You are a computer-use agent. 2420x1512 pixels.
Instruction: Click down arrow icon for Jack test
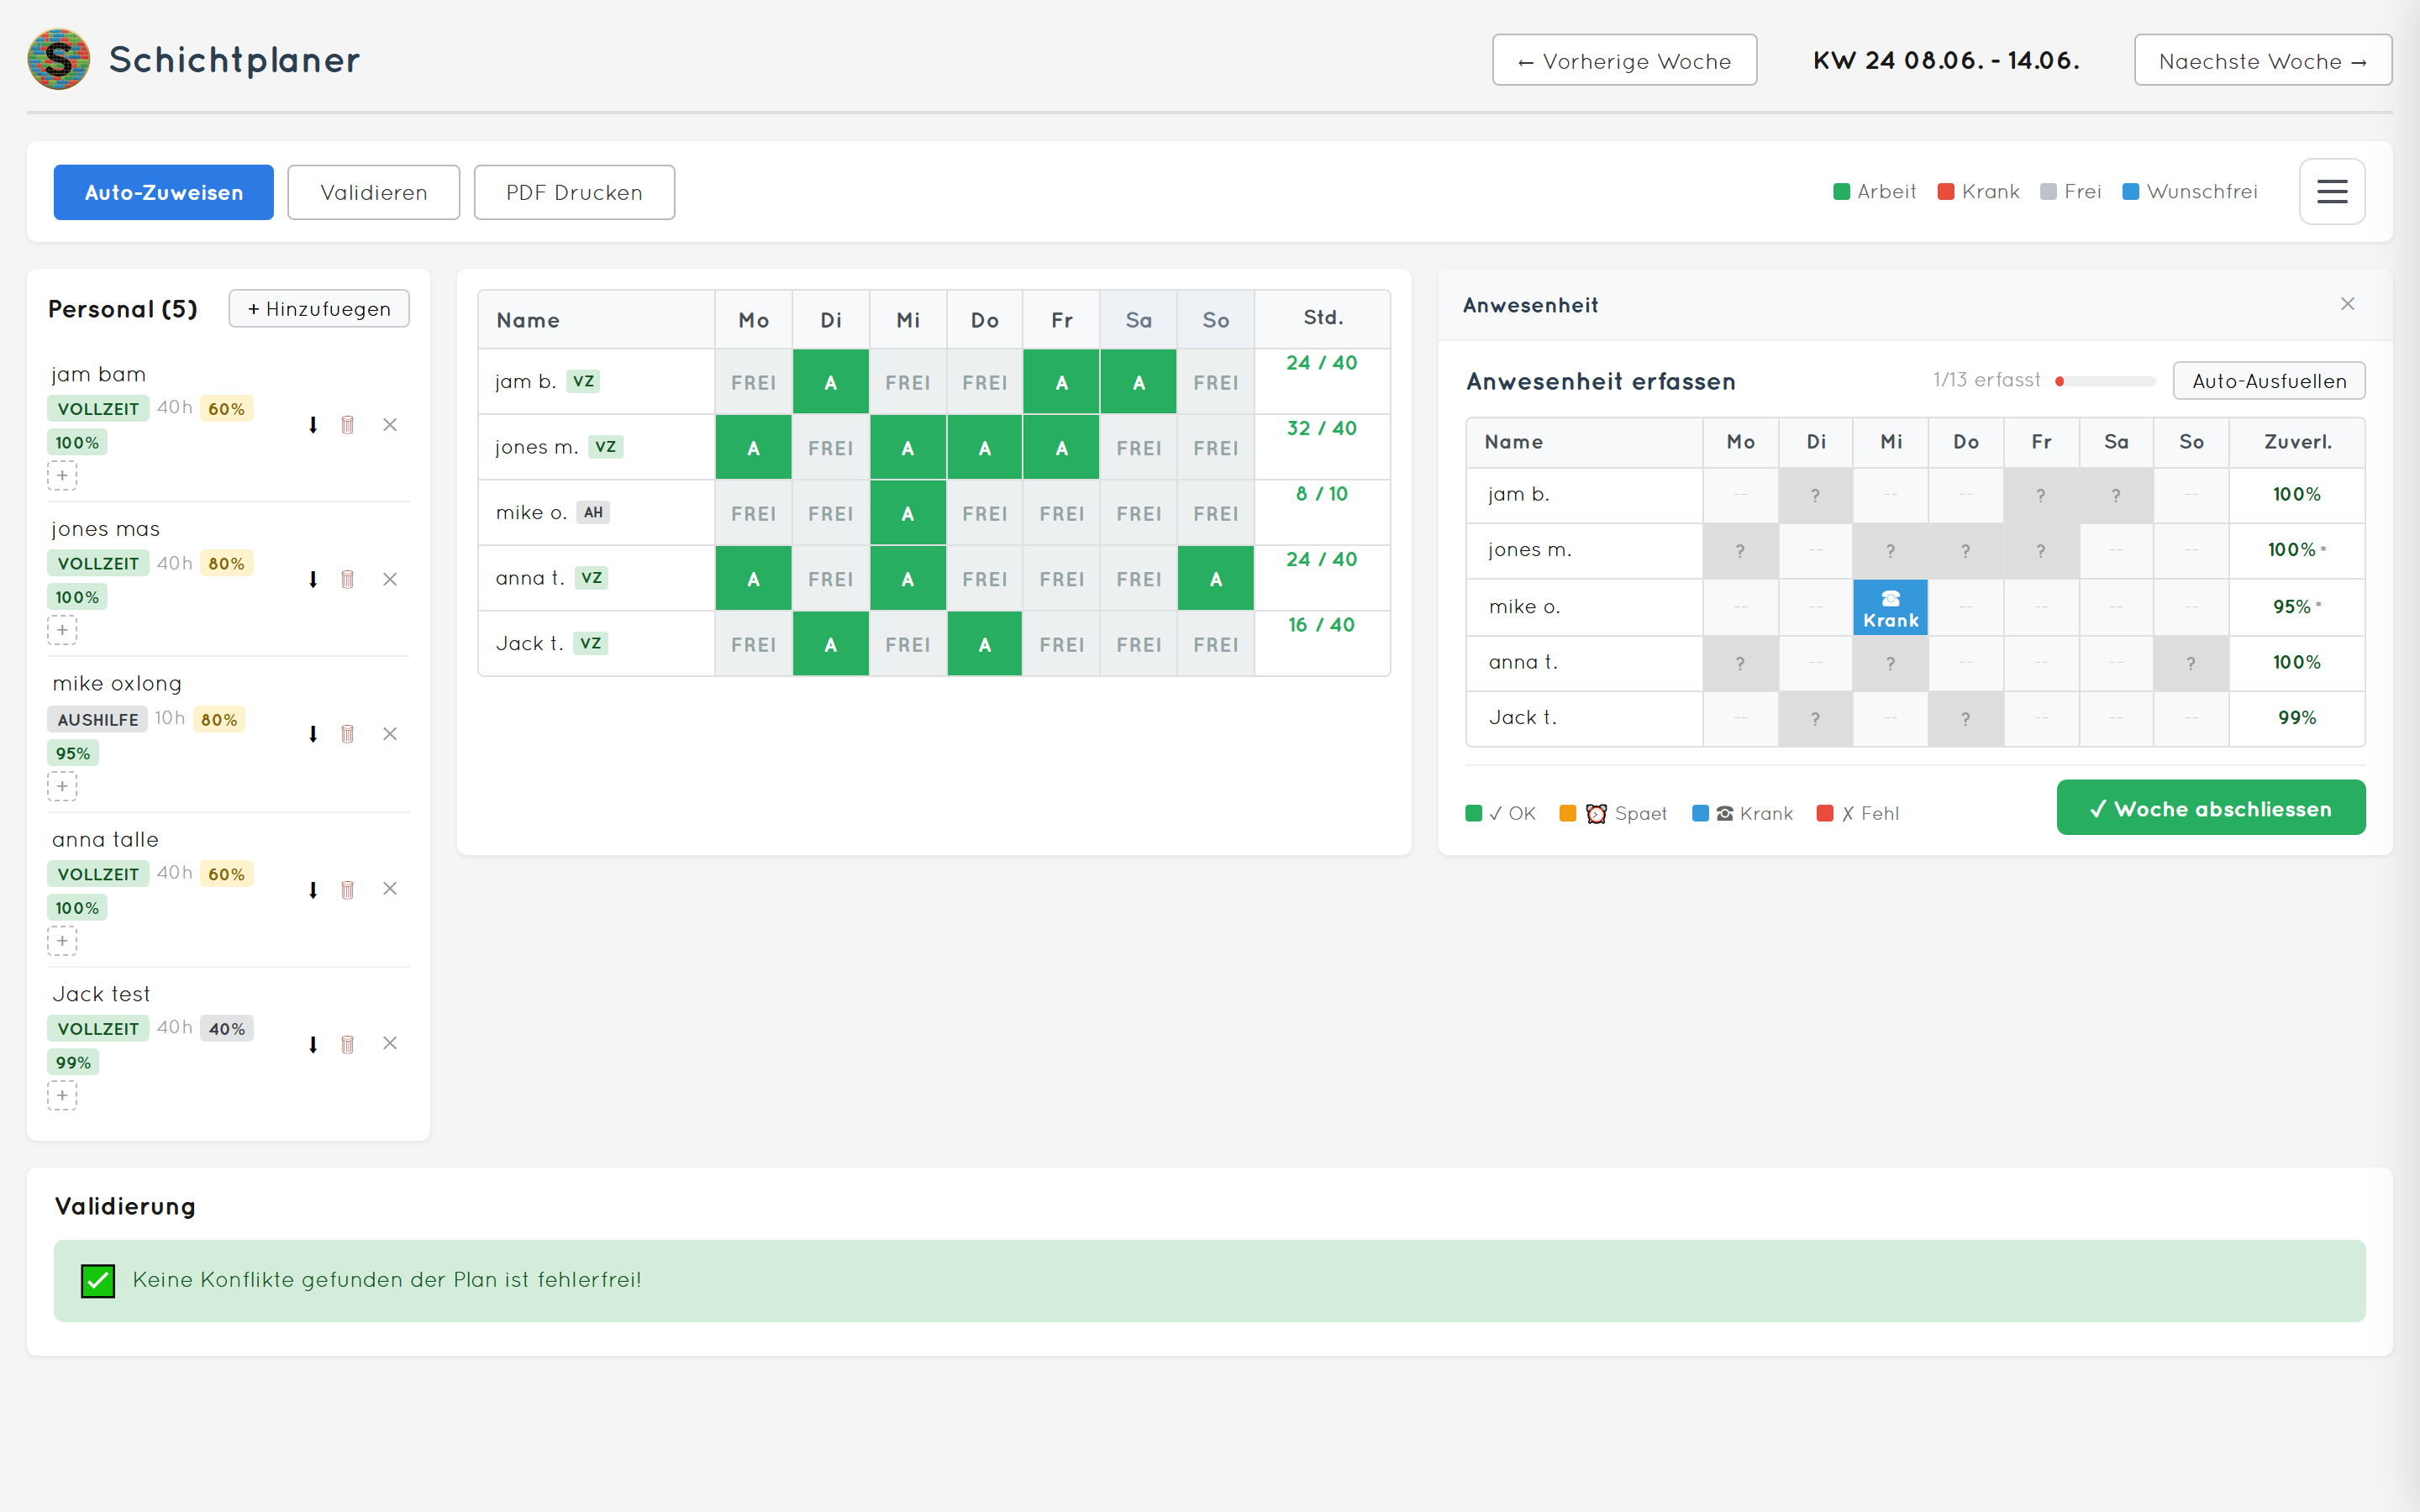[313, 1044]
